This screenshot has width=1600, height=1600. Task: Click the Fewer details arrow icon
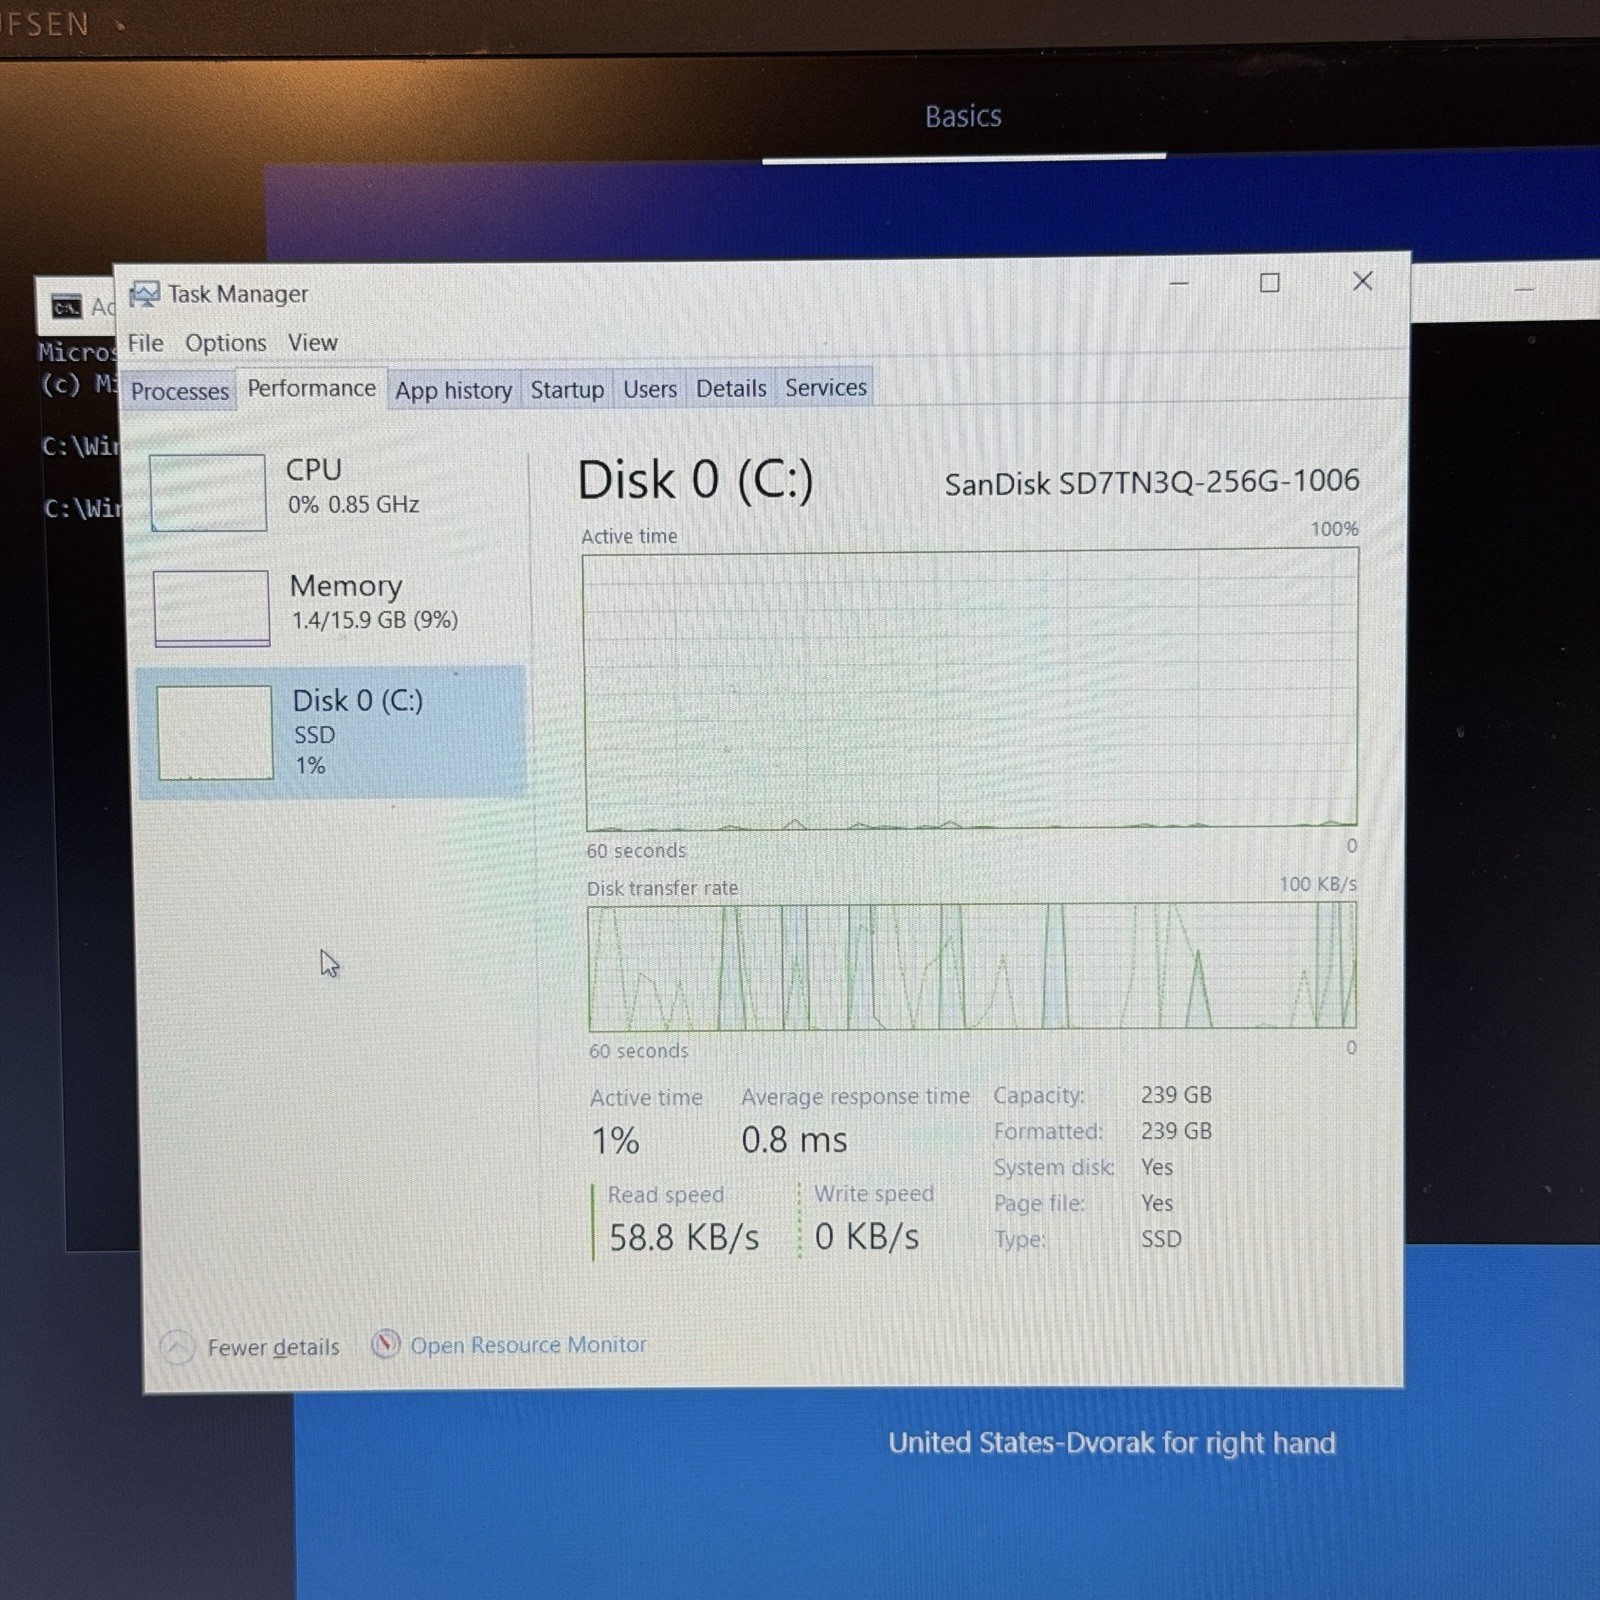pyautogui.click(x=177, y=1347)
